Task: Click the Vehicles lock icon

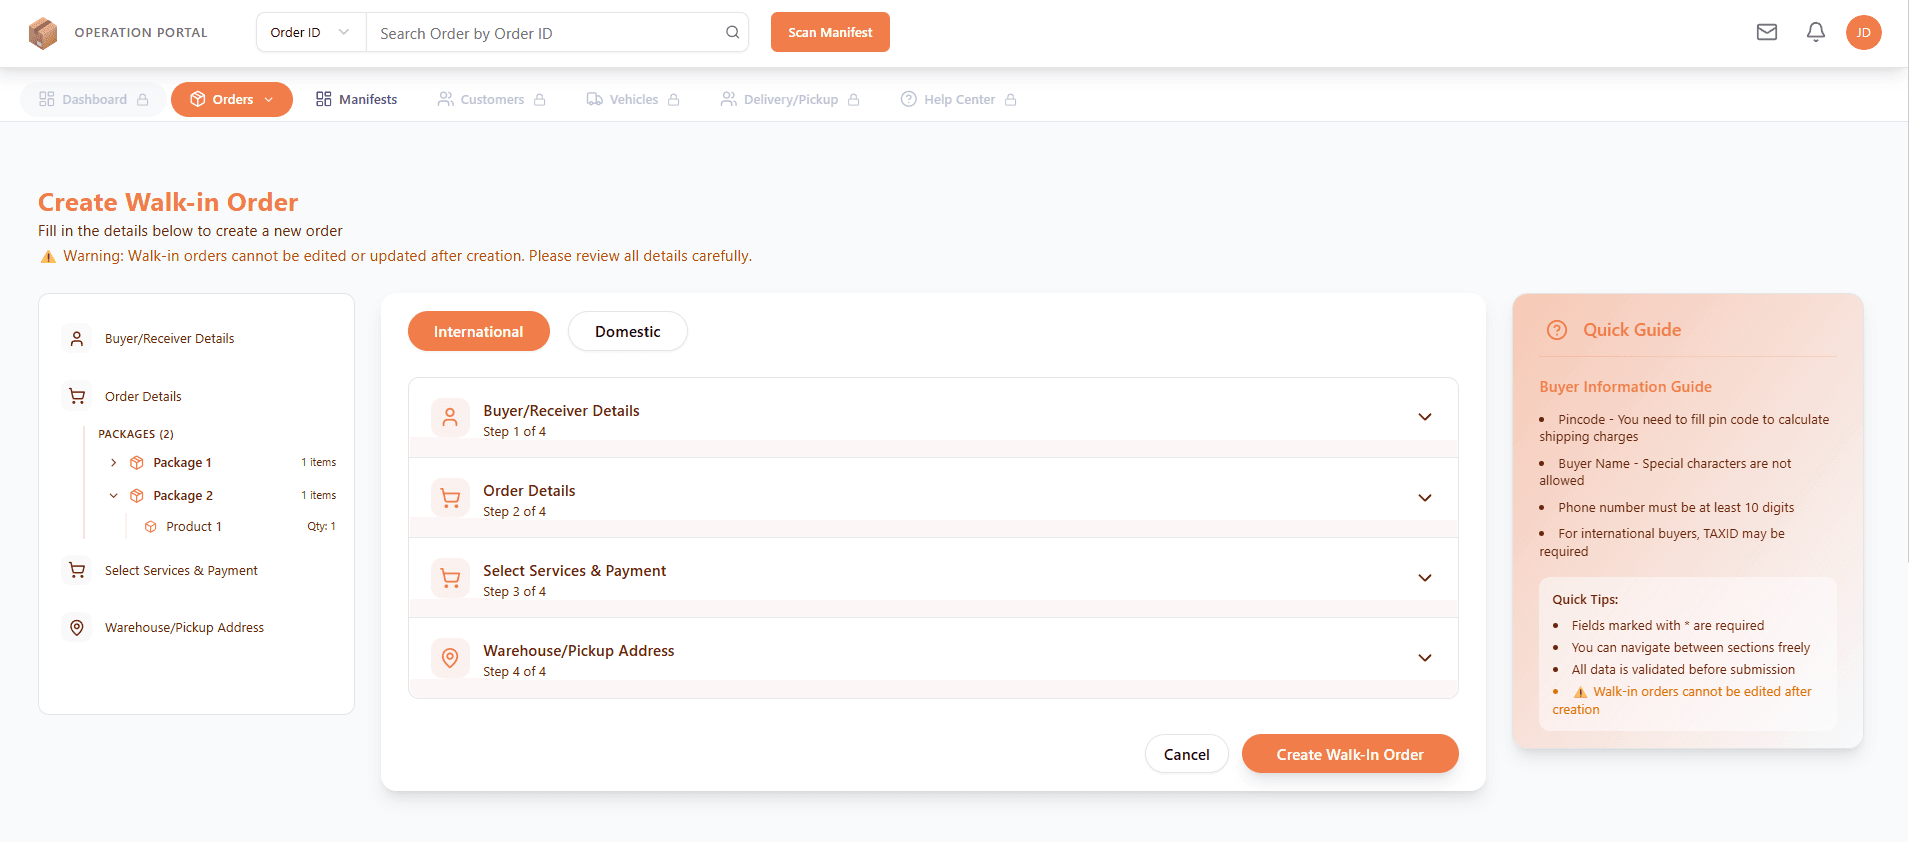Action: tap(674, 100)
